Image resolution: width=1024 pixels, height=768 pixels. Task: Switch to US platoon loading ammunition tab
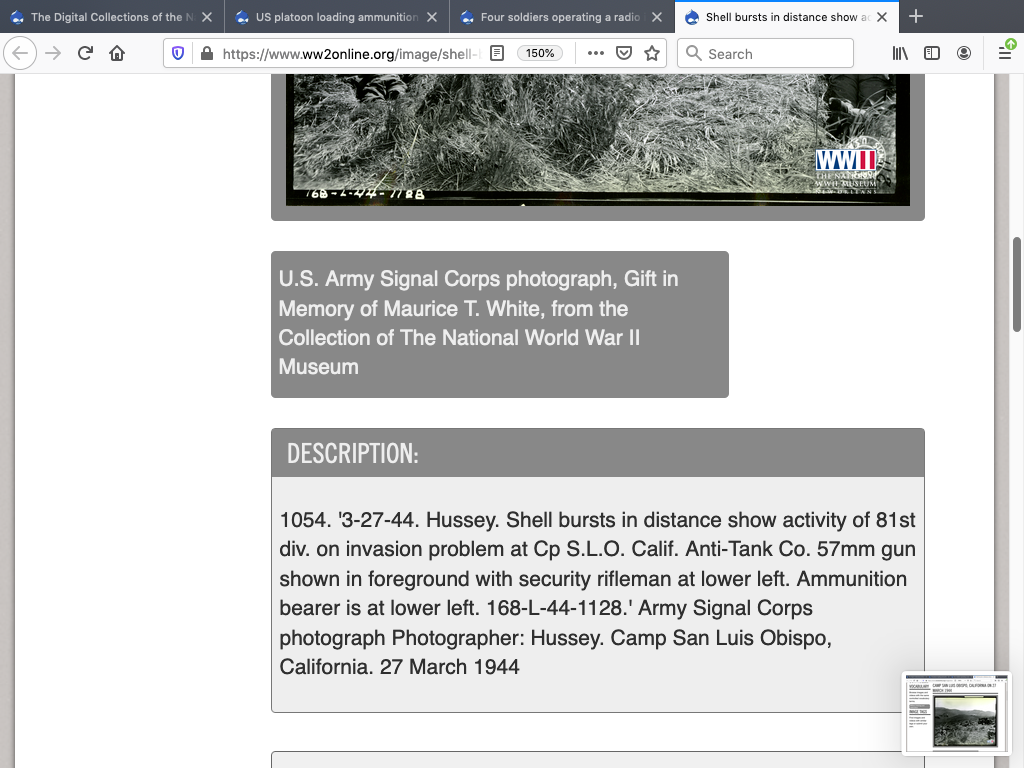(335, 17)
